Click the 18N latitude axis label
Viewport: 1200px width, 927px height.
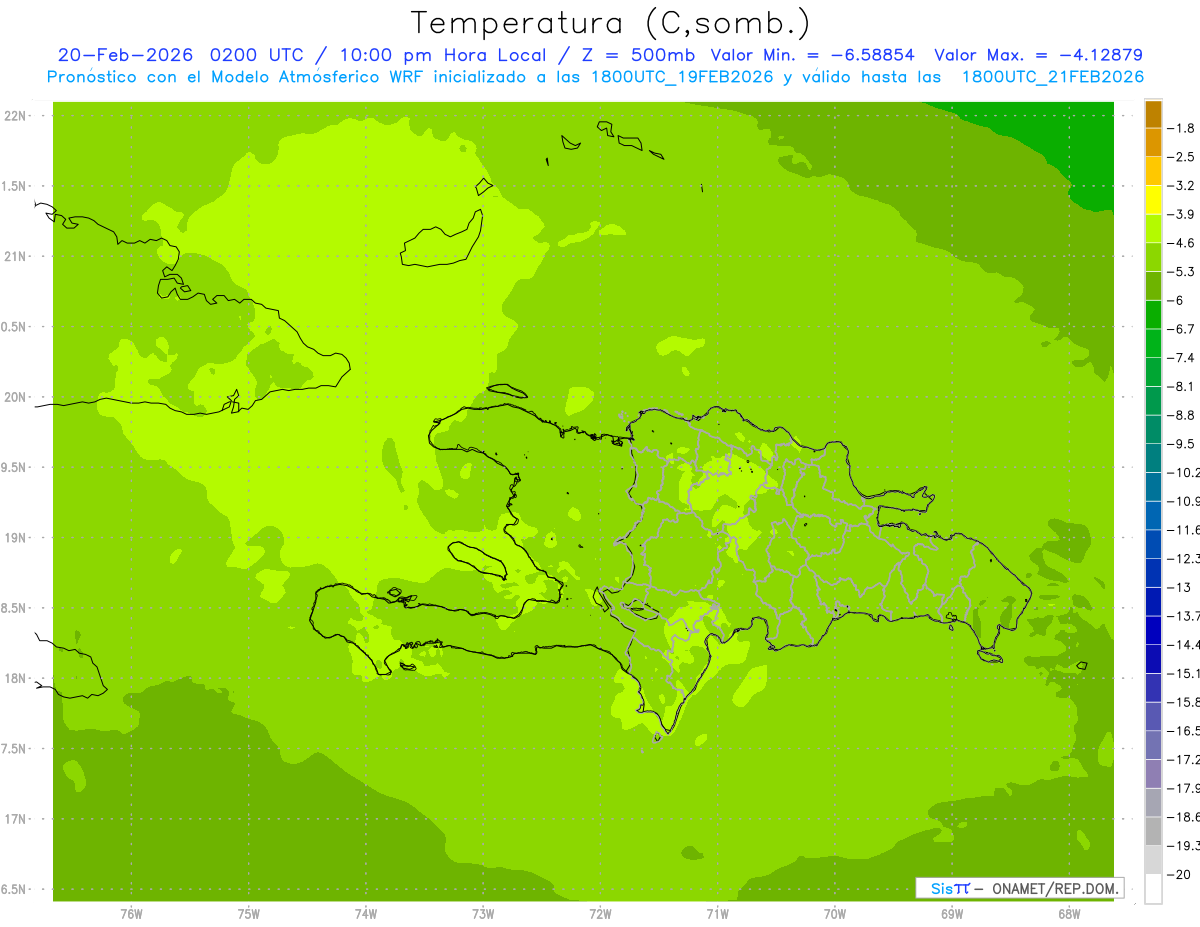click(15, 679)
